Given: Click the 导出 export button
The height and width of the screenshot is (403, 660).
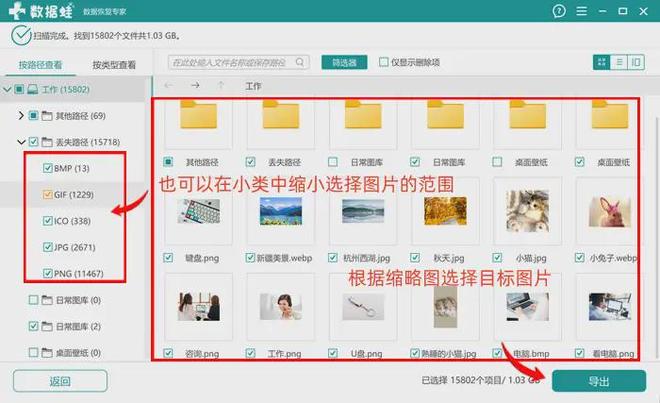Looking at the screenshot, I should [x=599, y=381].
